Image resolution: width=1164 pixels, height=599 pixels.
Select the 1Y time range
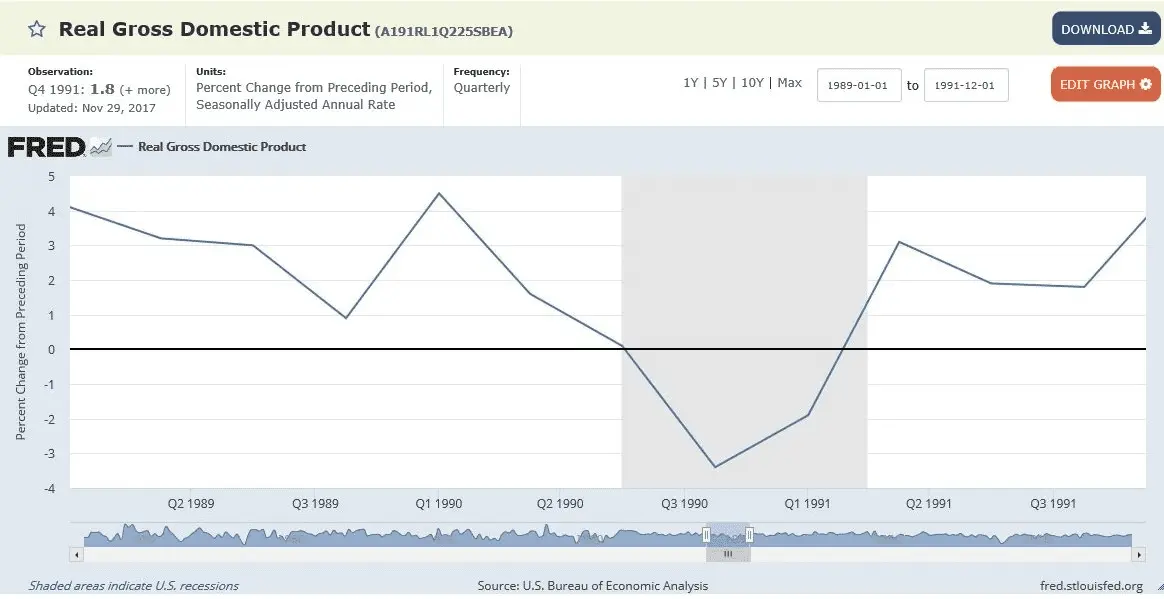pos(690,83)
